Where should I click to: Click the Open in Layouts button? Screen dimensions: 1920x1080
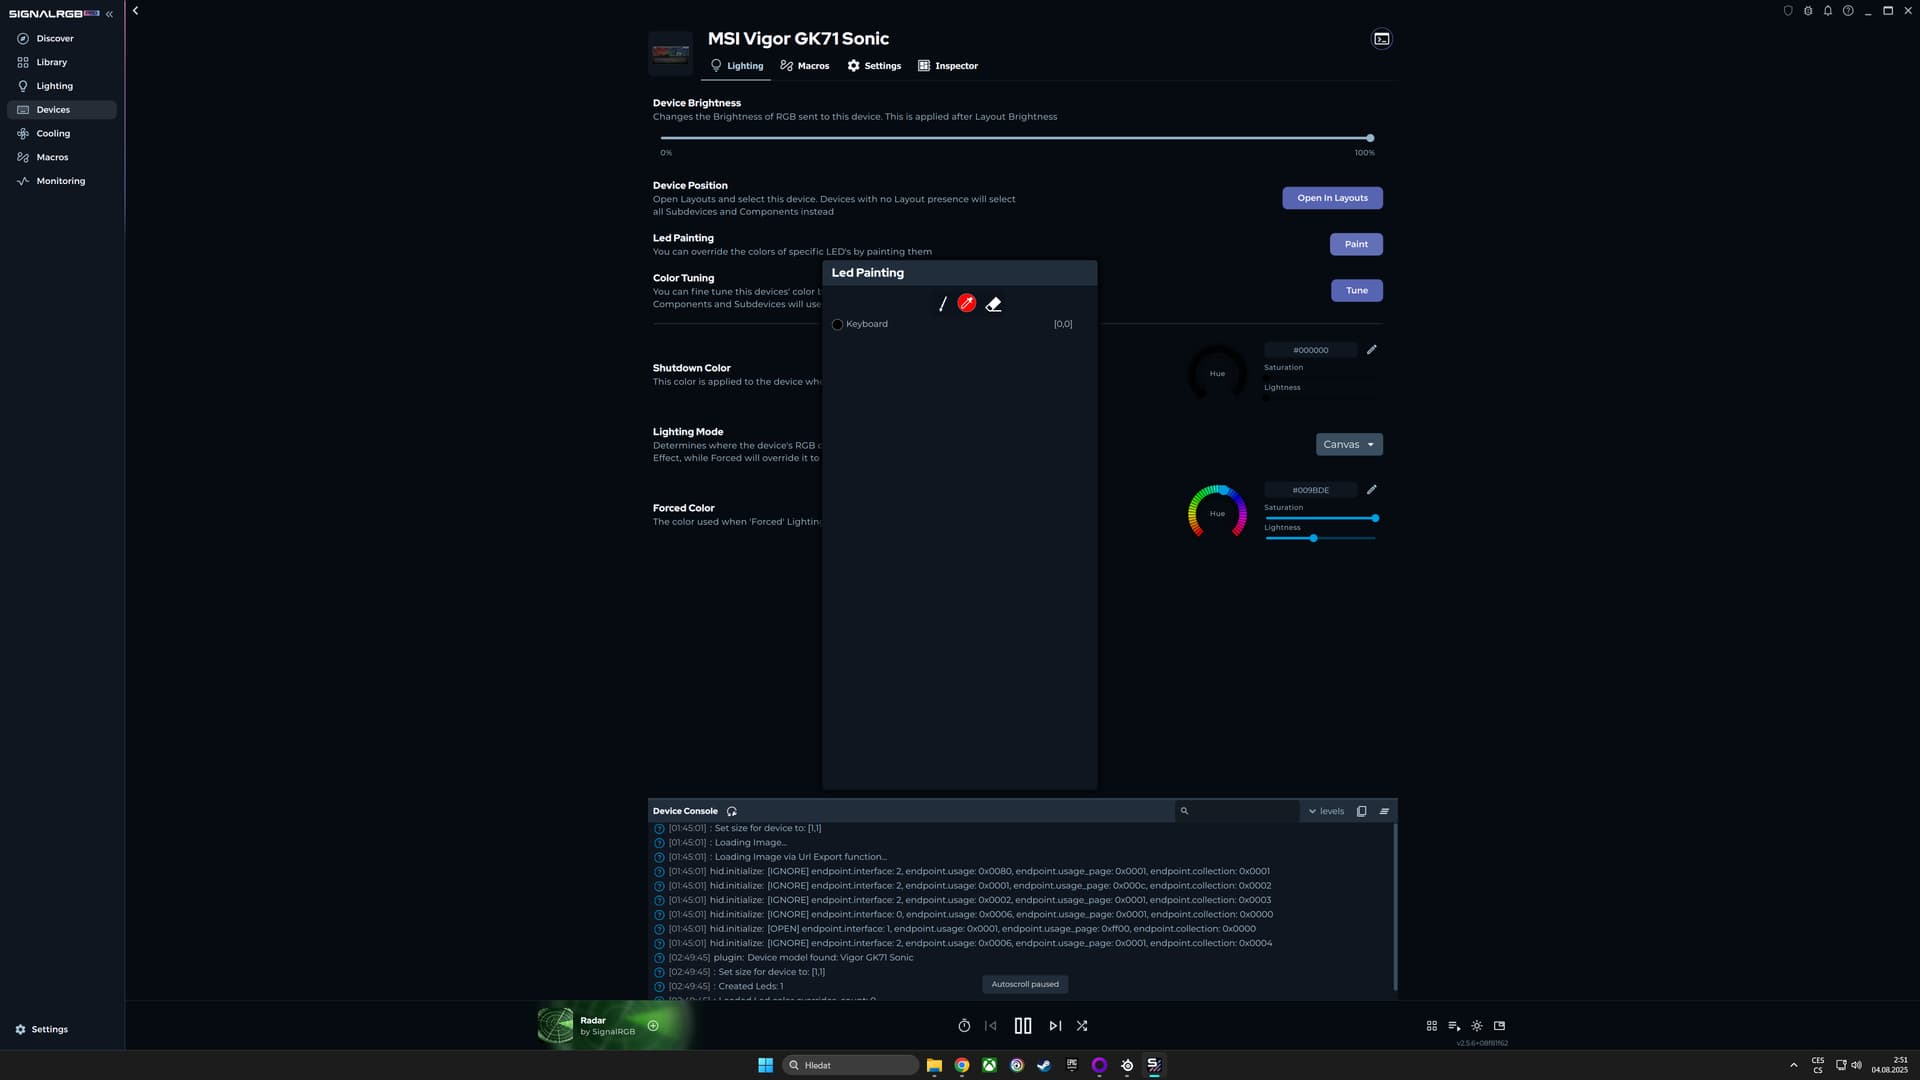pos(1332,198)
